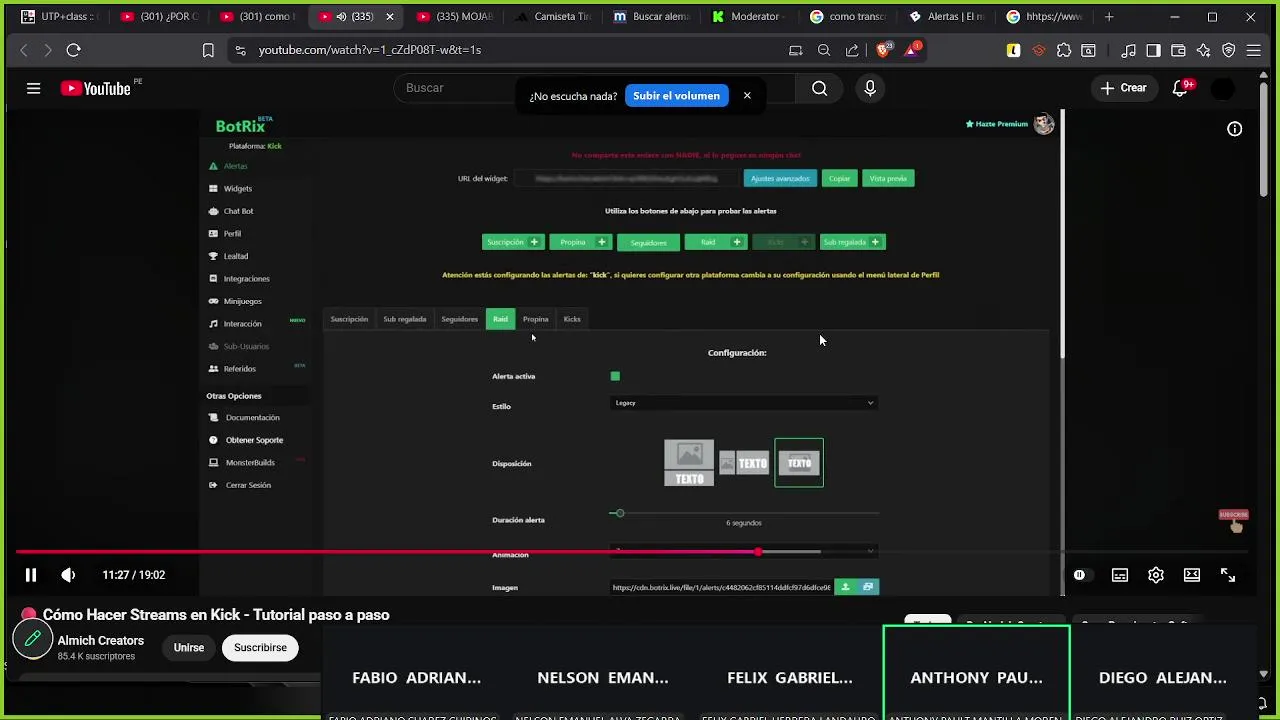Select the ANTHONY PAU... participant tile

(977, 672)
